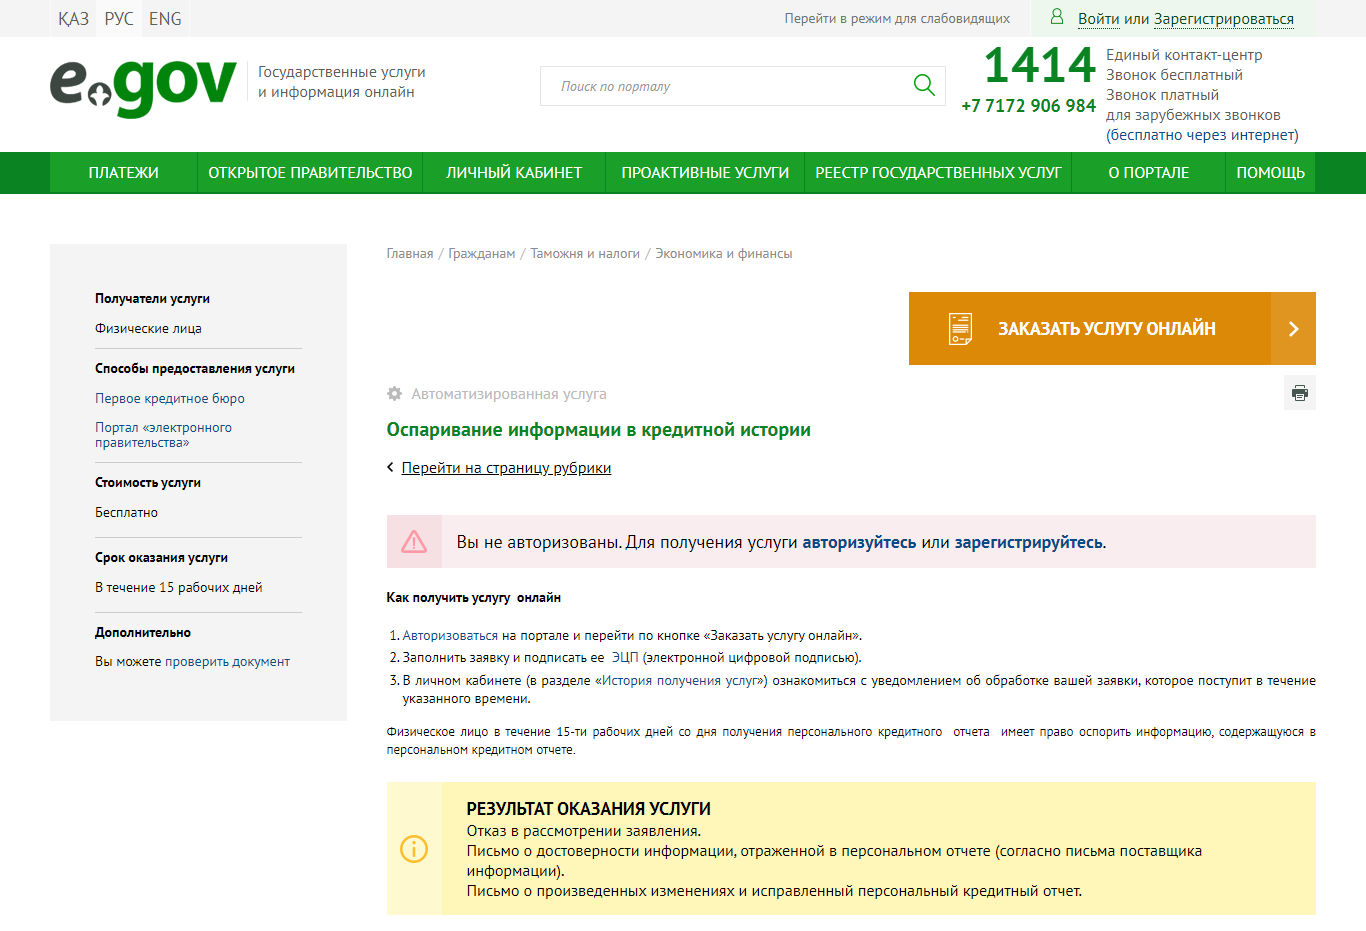Image resolution: width=1366 pixels, height=931 pixels.
Task: Go to Главная breadcrumb
Action: 410,254
